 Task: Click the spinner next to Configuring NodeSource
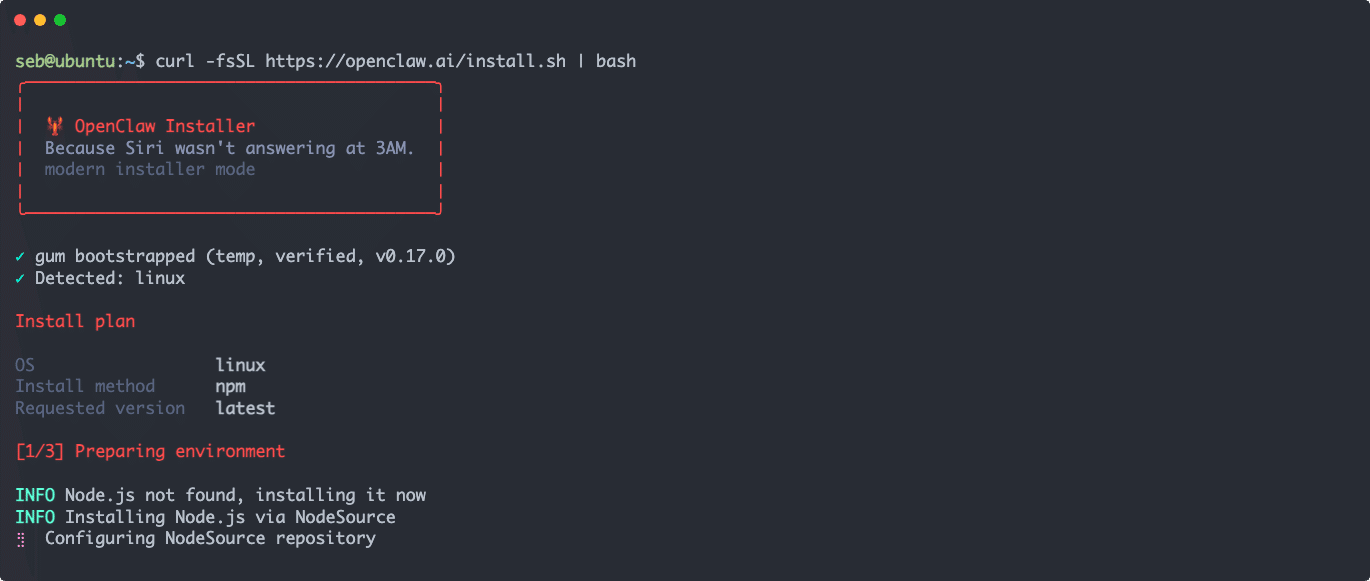[x=21, y=539]
